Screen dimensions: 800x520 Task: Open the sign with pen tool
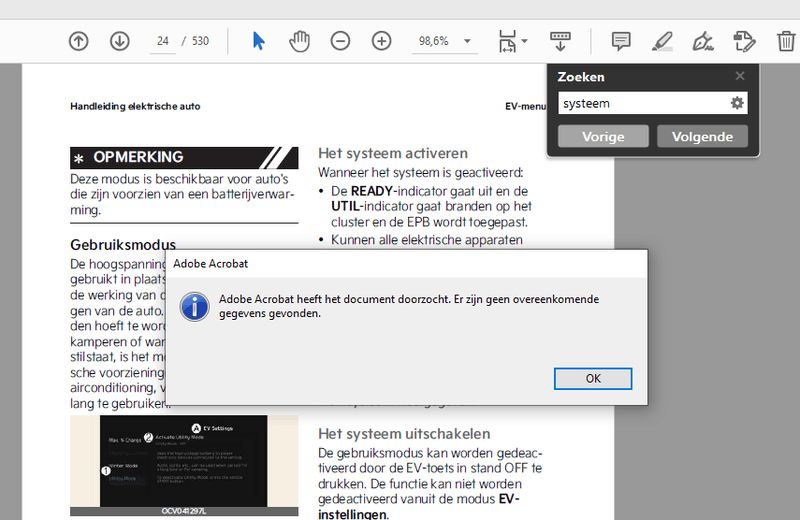point(703,41)
